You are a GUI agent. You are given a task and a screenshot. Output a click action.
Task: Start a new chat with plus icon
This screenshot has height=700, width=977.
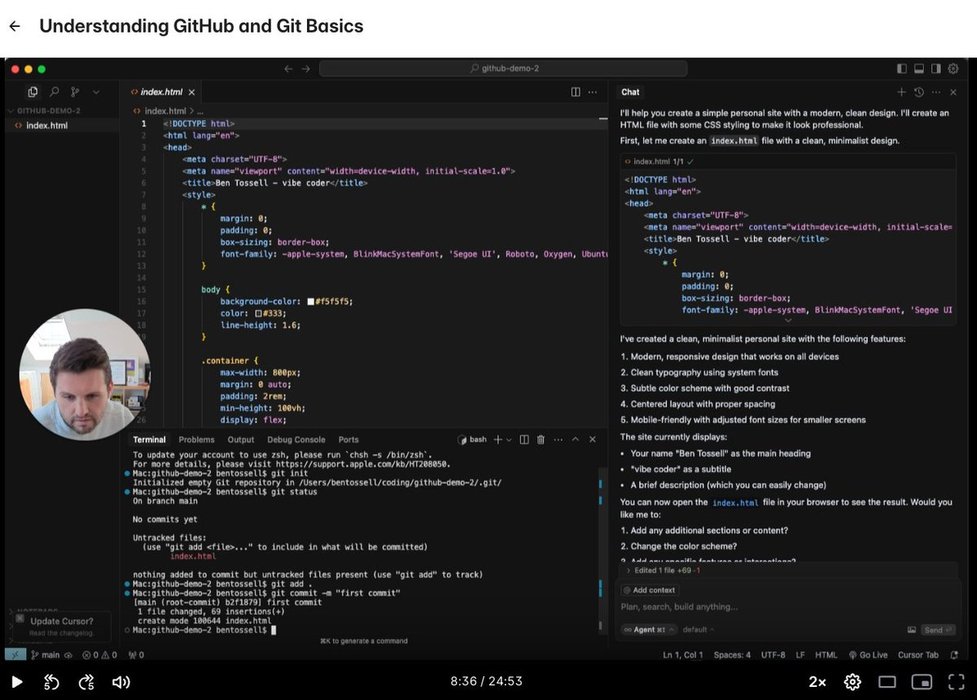point(901,92)
